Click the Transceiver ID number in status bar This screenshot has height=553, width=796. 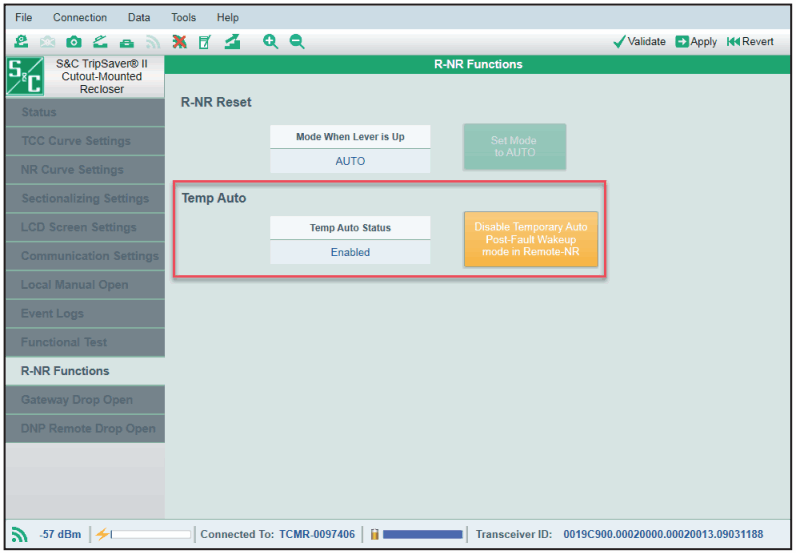click(x=663, y=534)
